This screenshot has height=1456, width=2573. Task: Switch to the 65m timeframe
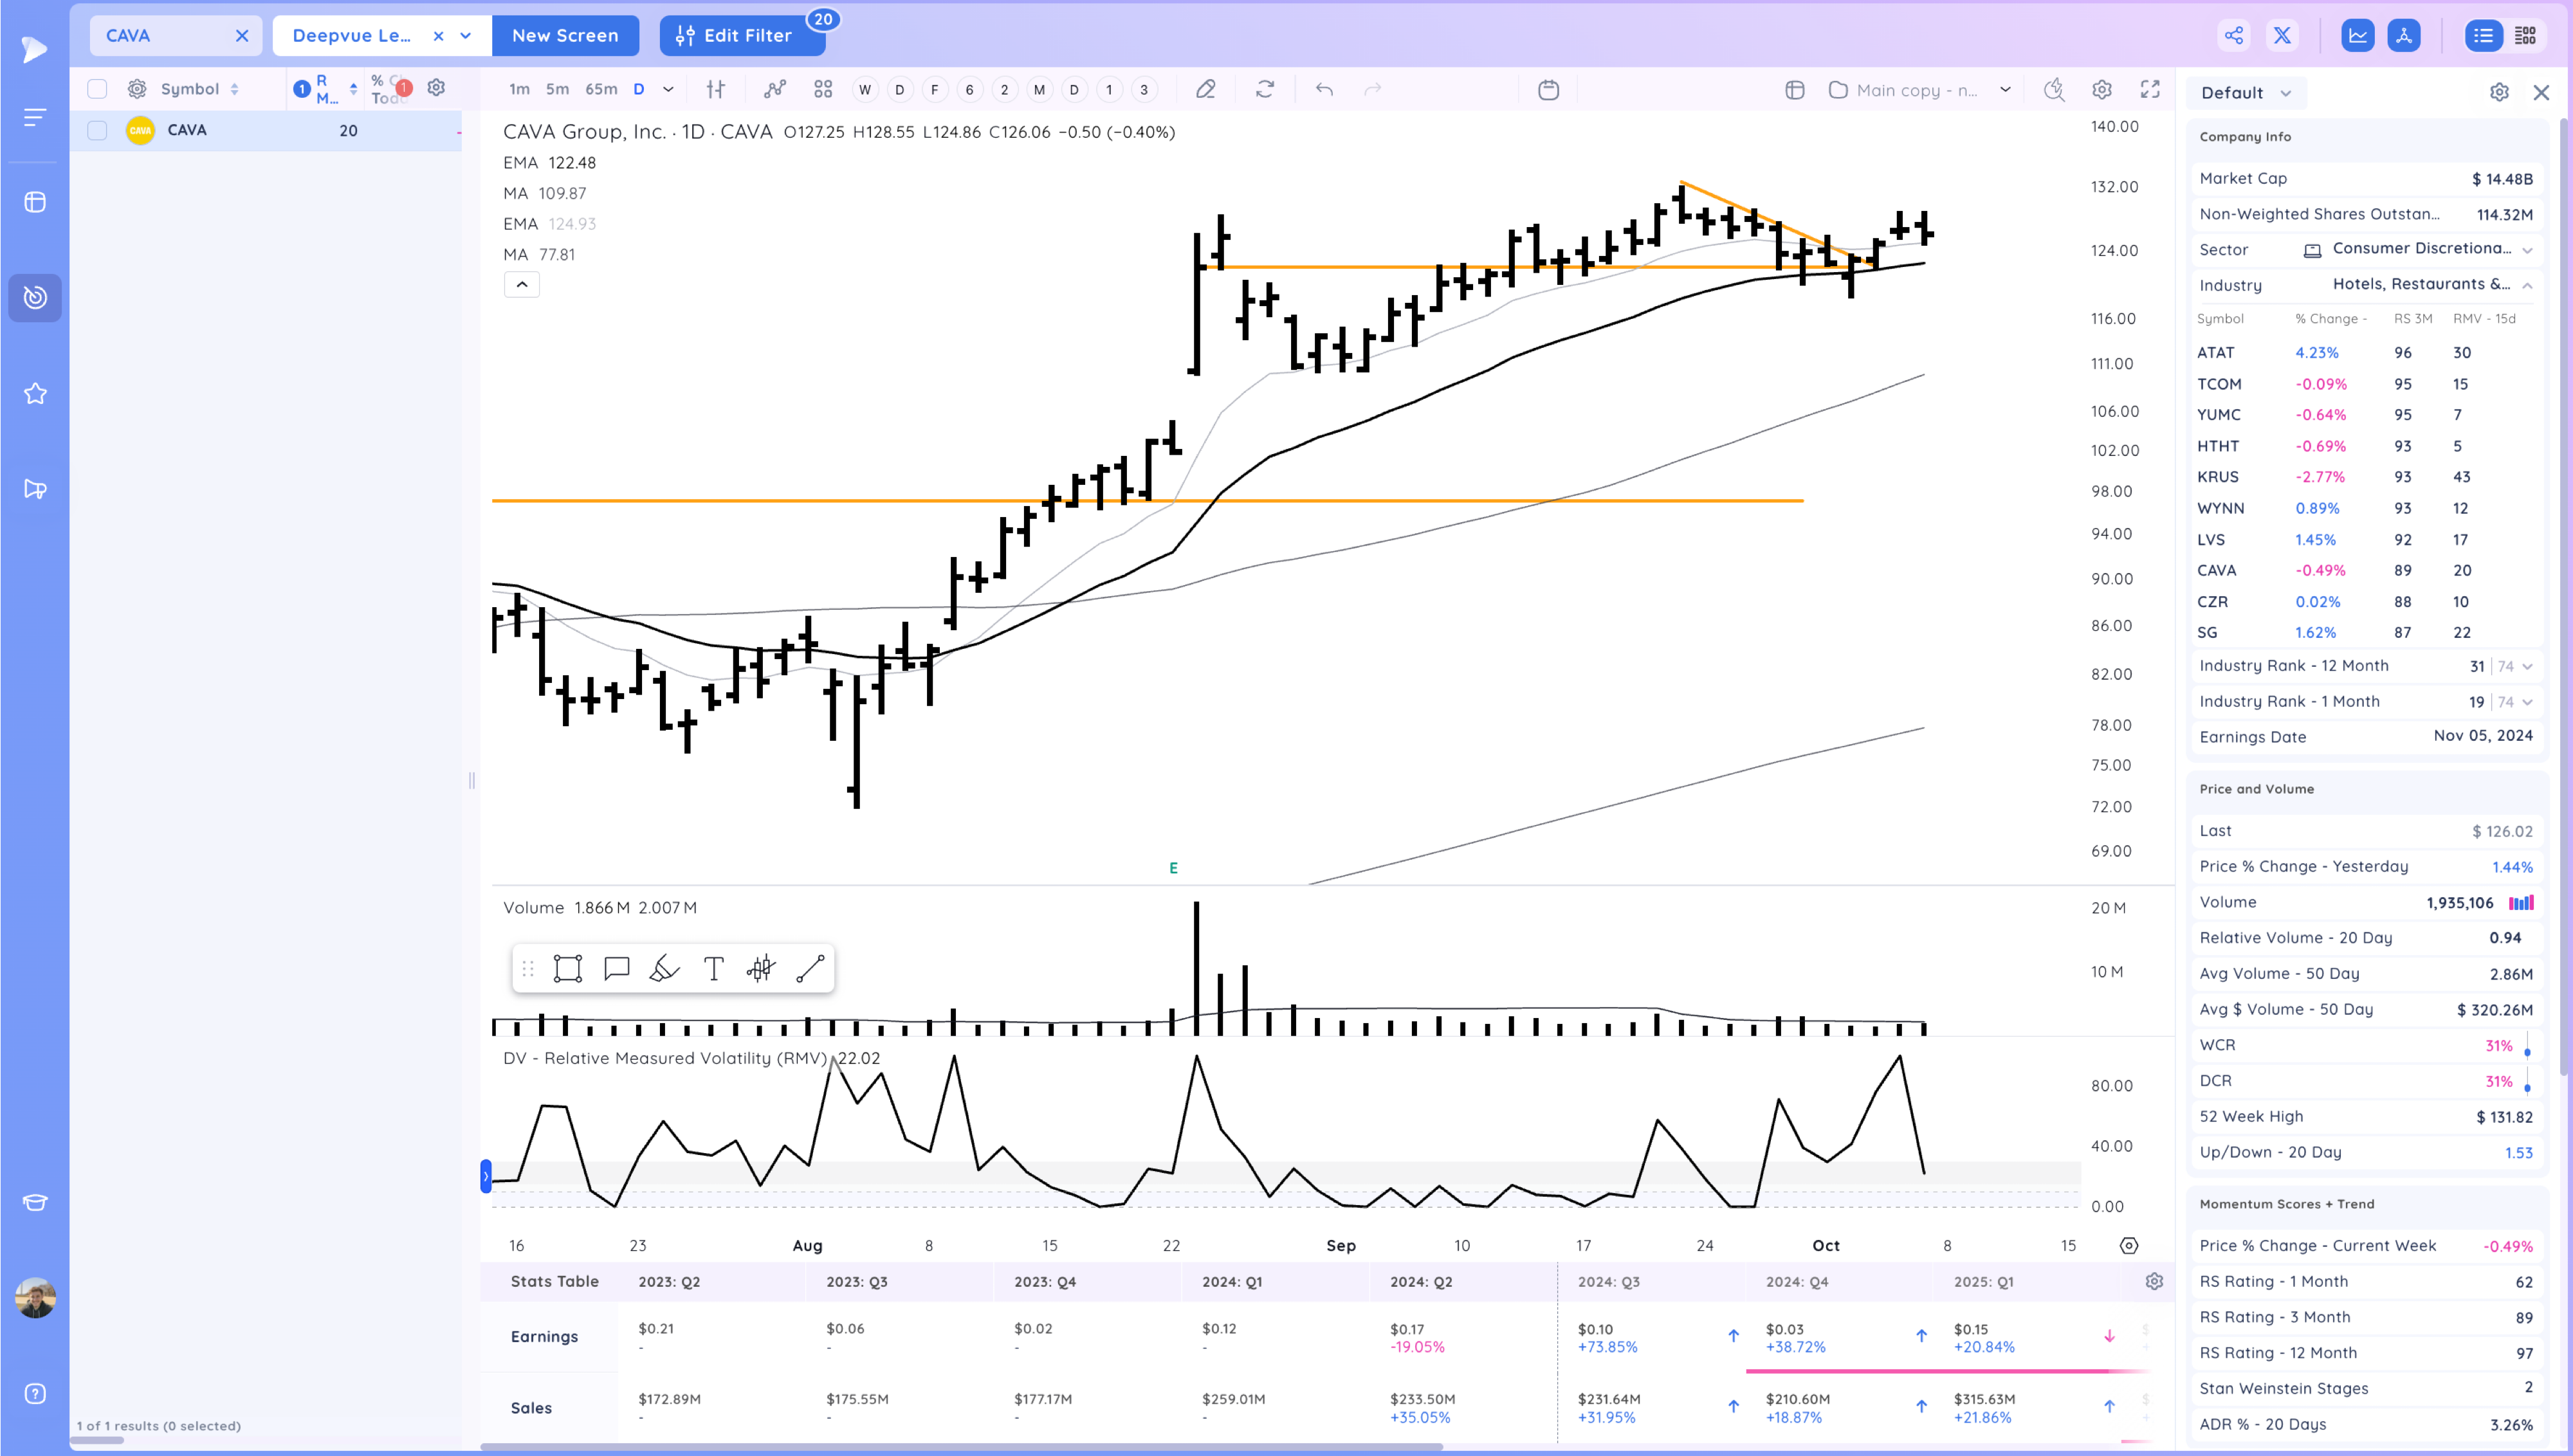(600, 90)
